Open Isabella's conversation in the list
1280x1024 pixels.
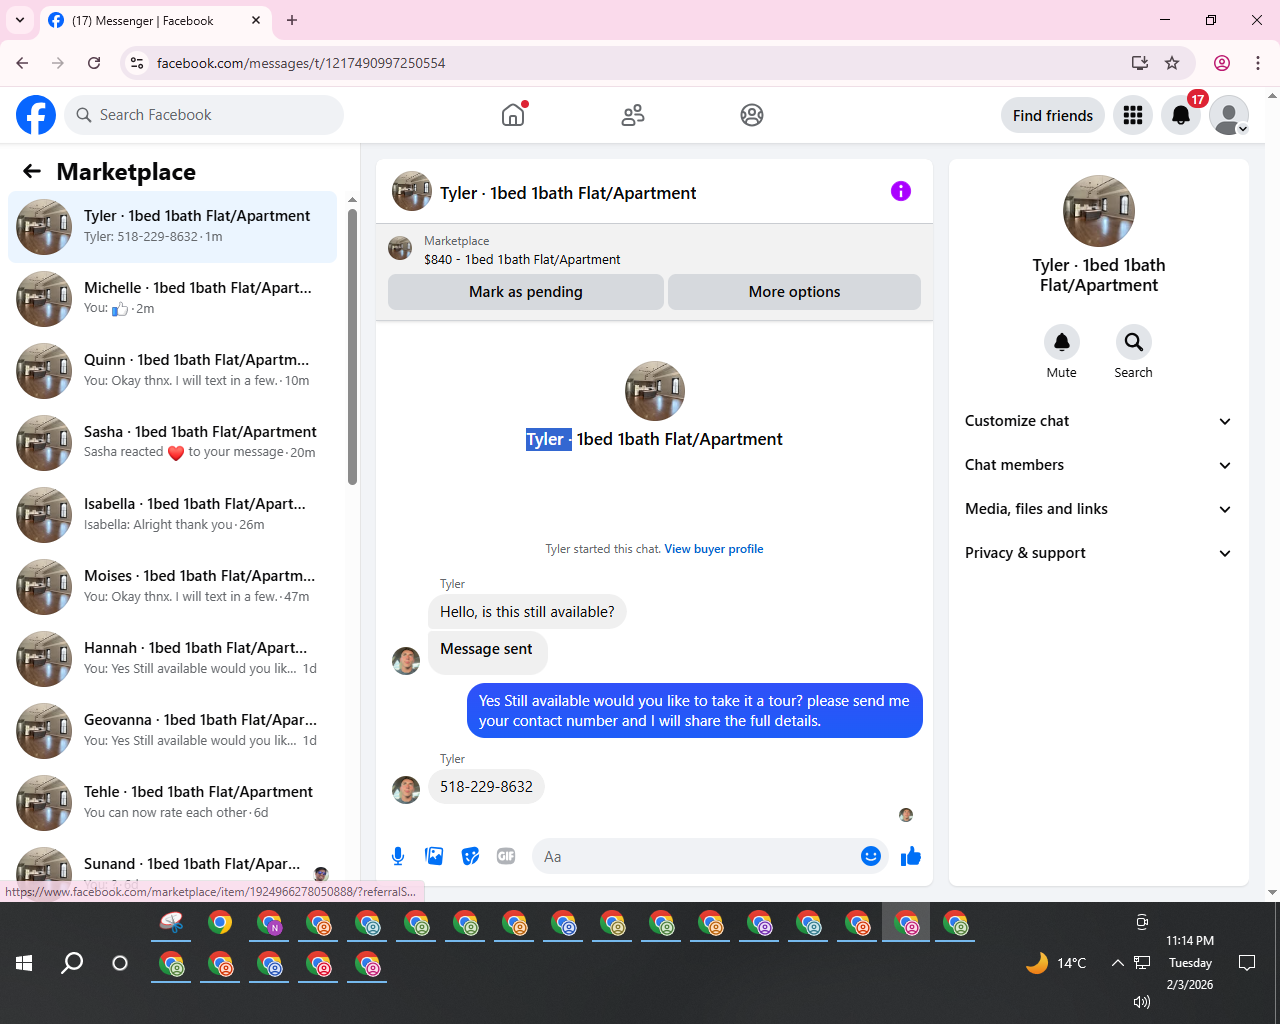[x=173, y=515]
